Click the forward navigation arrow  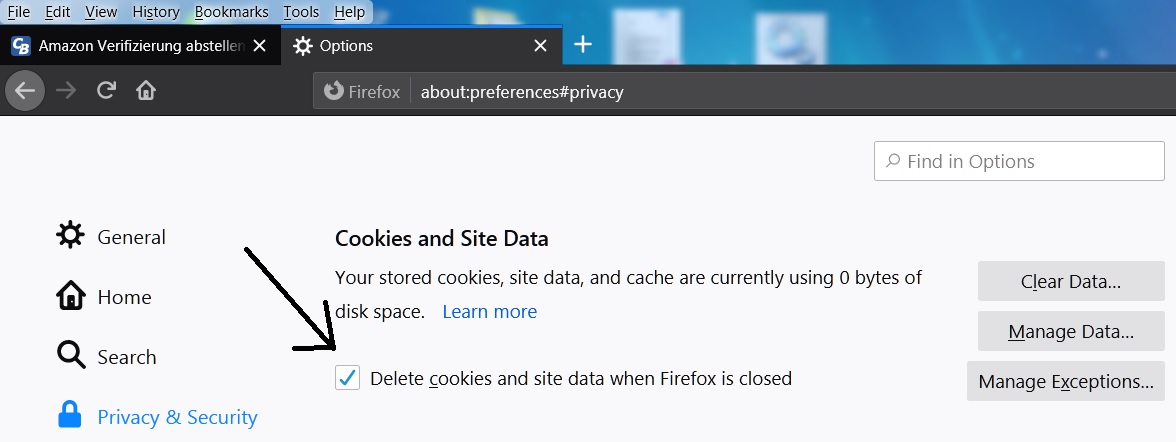pos(66,91)
